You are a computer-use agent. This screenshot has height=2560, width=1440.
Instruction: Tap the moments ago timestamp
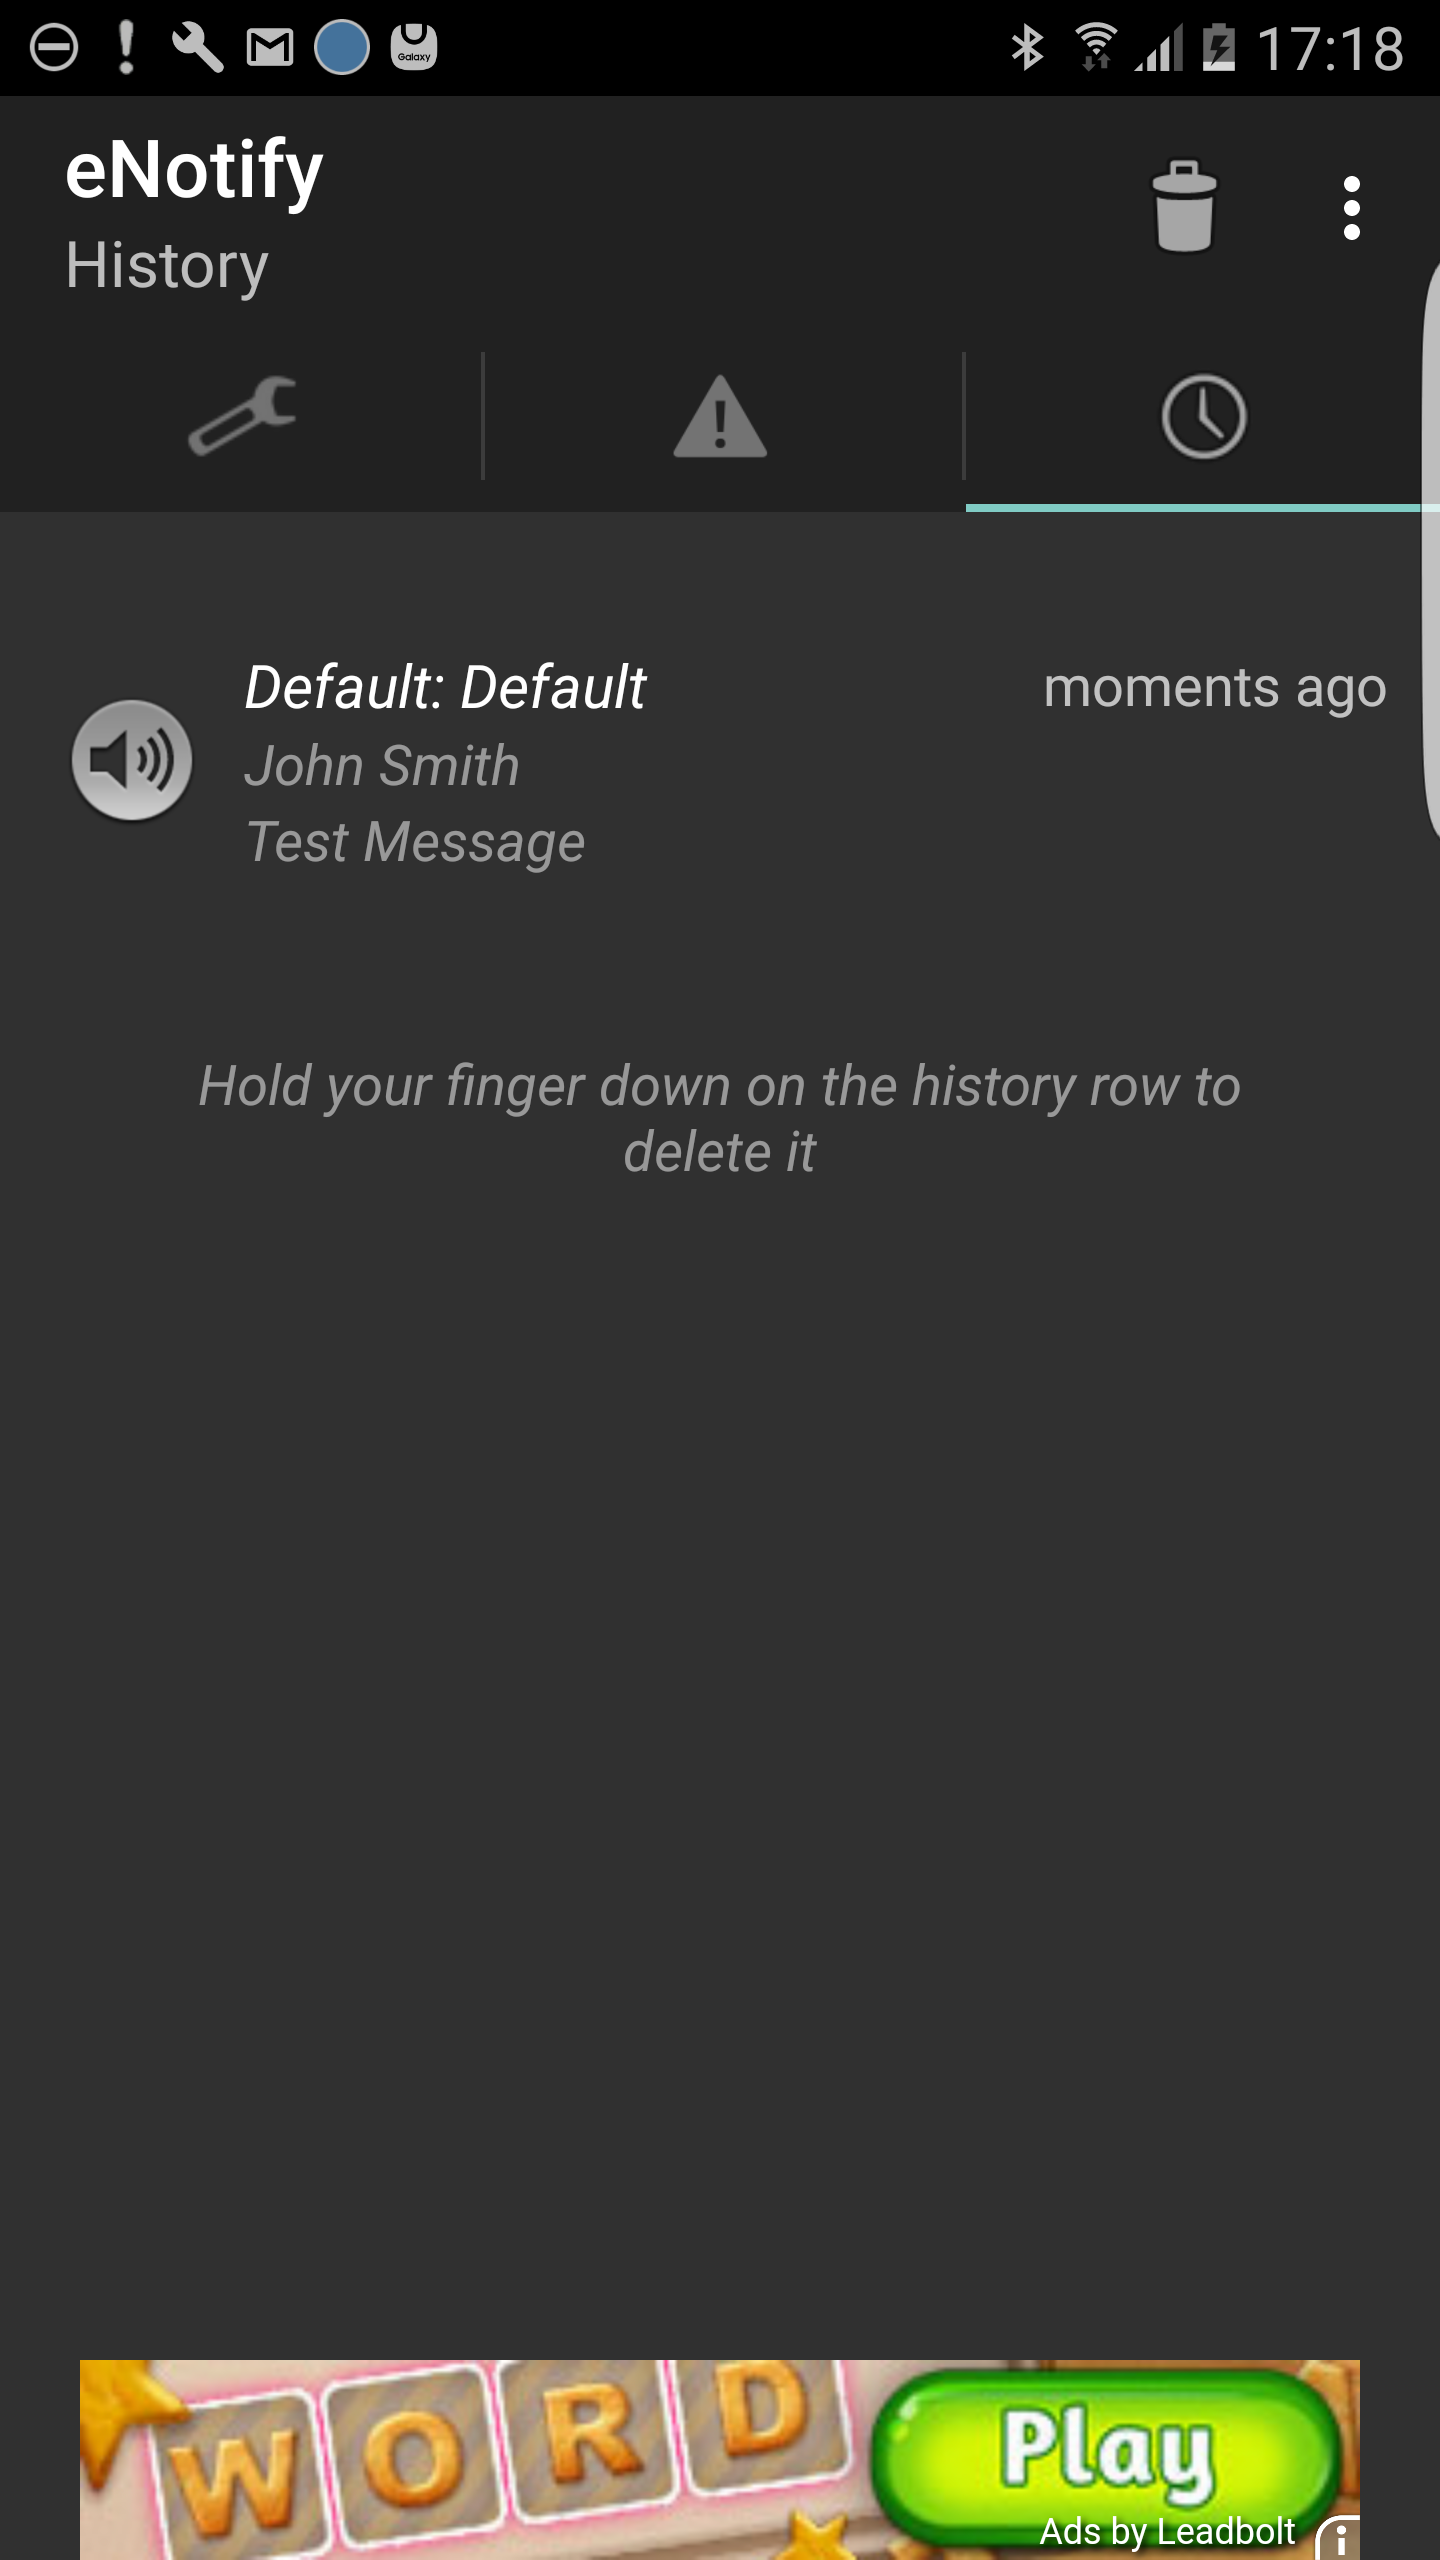click(1215, 688)
